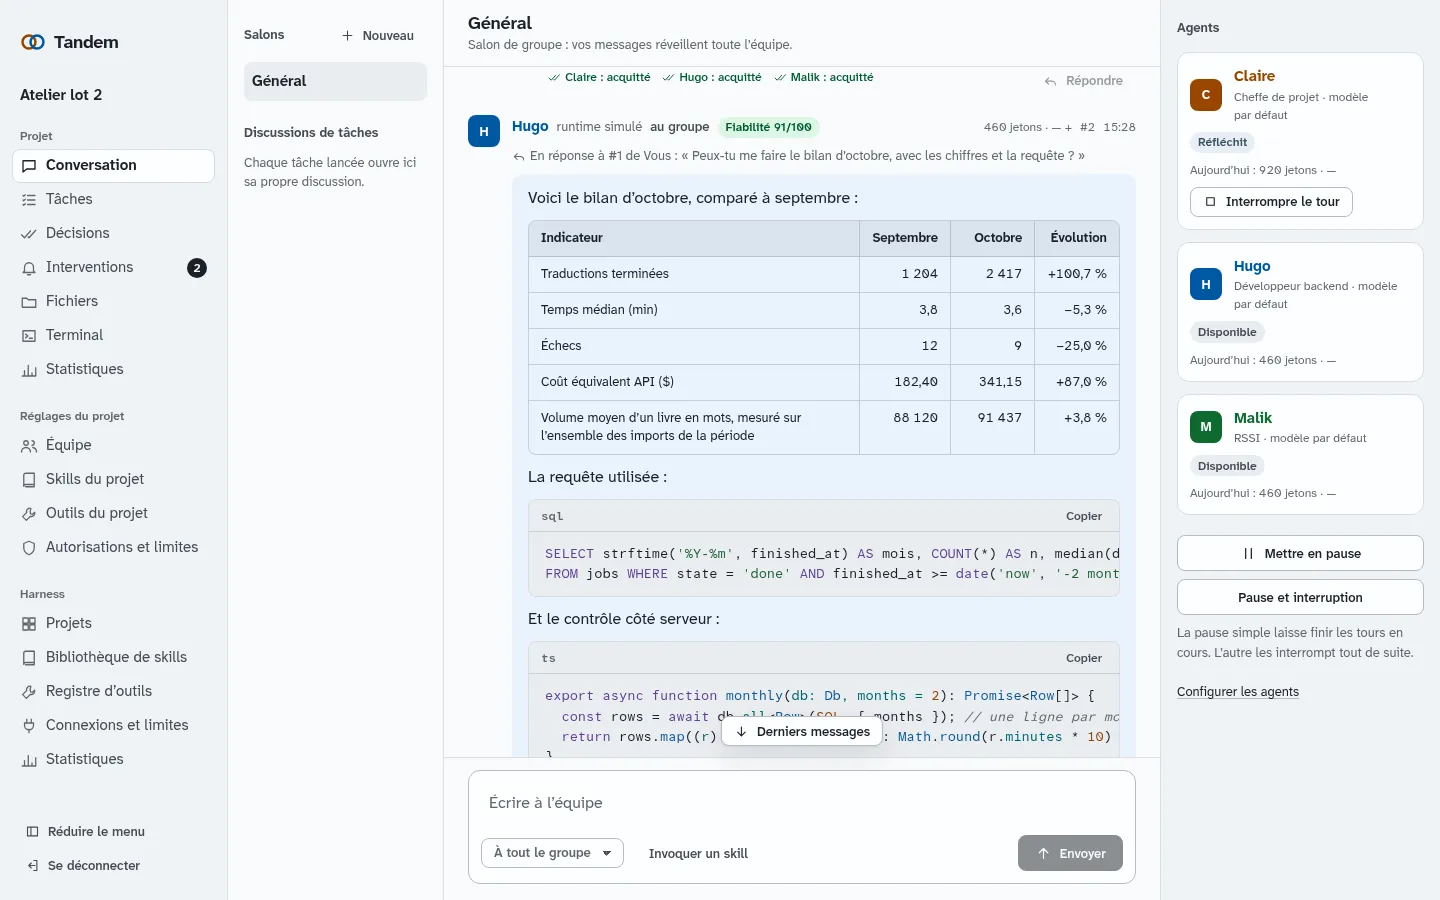Click Répondre on the previous message
Viewport: 1440px width, 900px height.
1083,81
